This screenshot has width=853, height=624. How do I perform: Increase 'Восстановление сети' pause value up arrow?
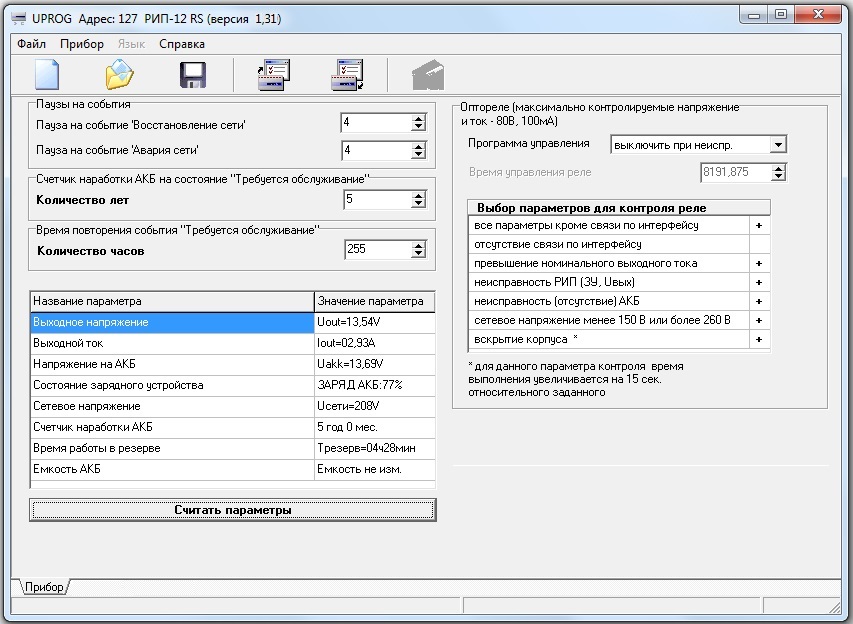tap(418, 119)
